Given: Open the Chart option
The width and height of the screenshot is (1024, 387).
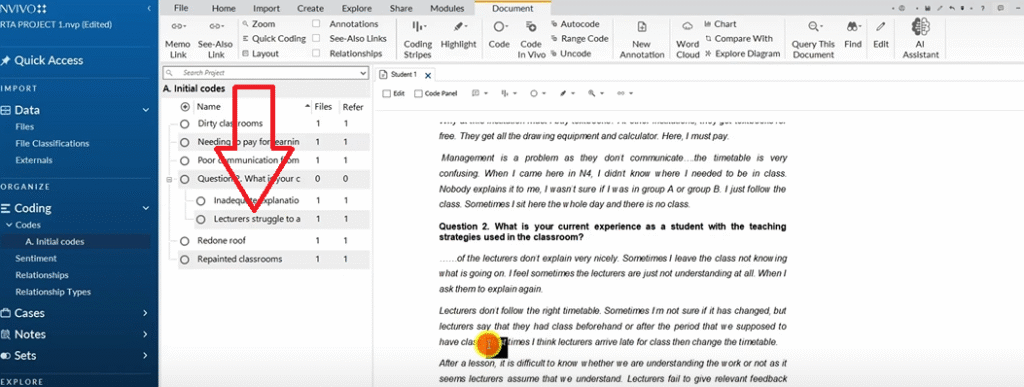Looking at the screenshot, I should pos(720,24).
